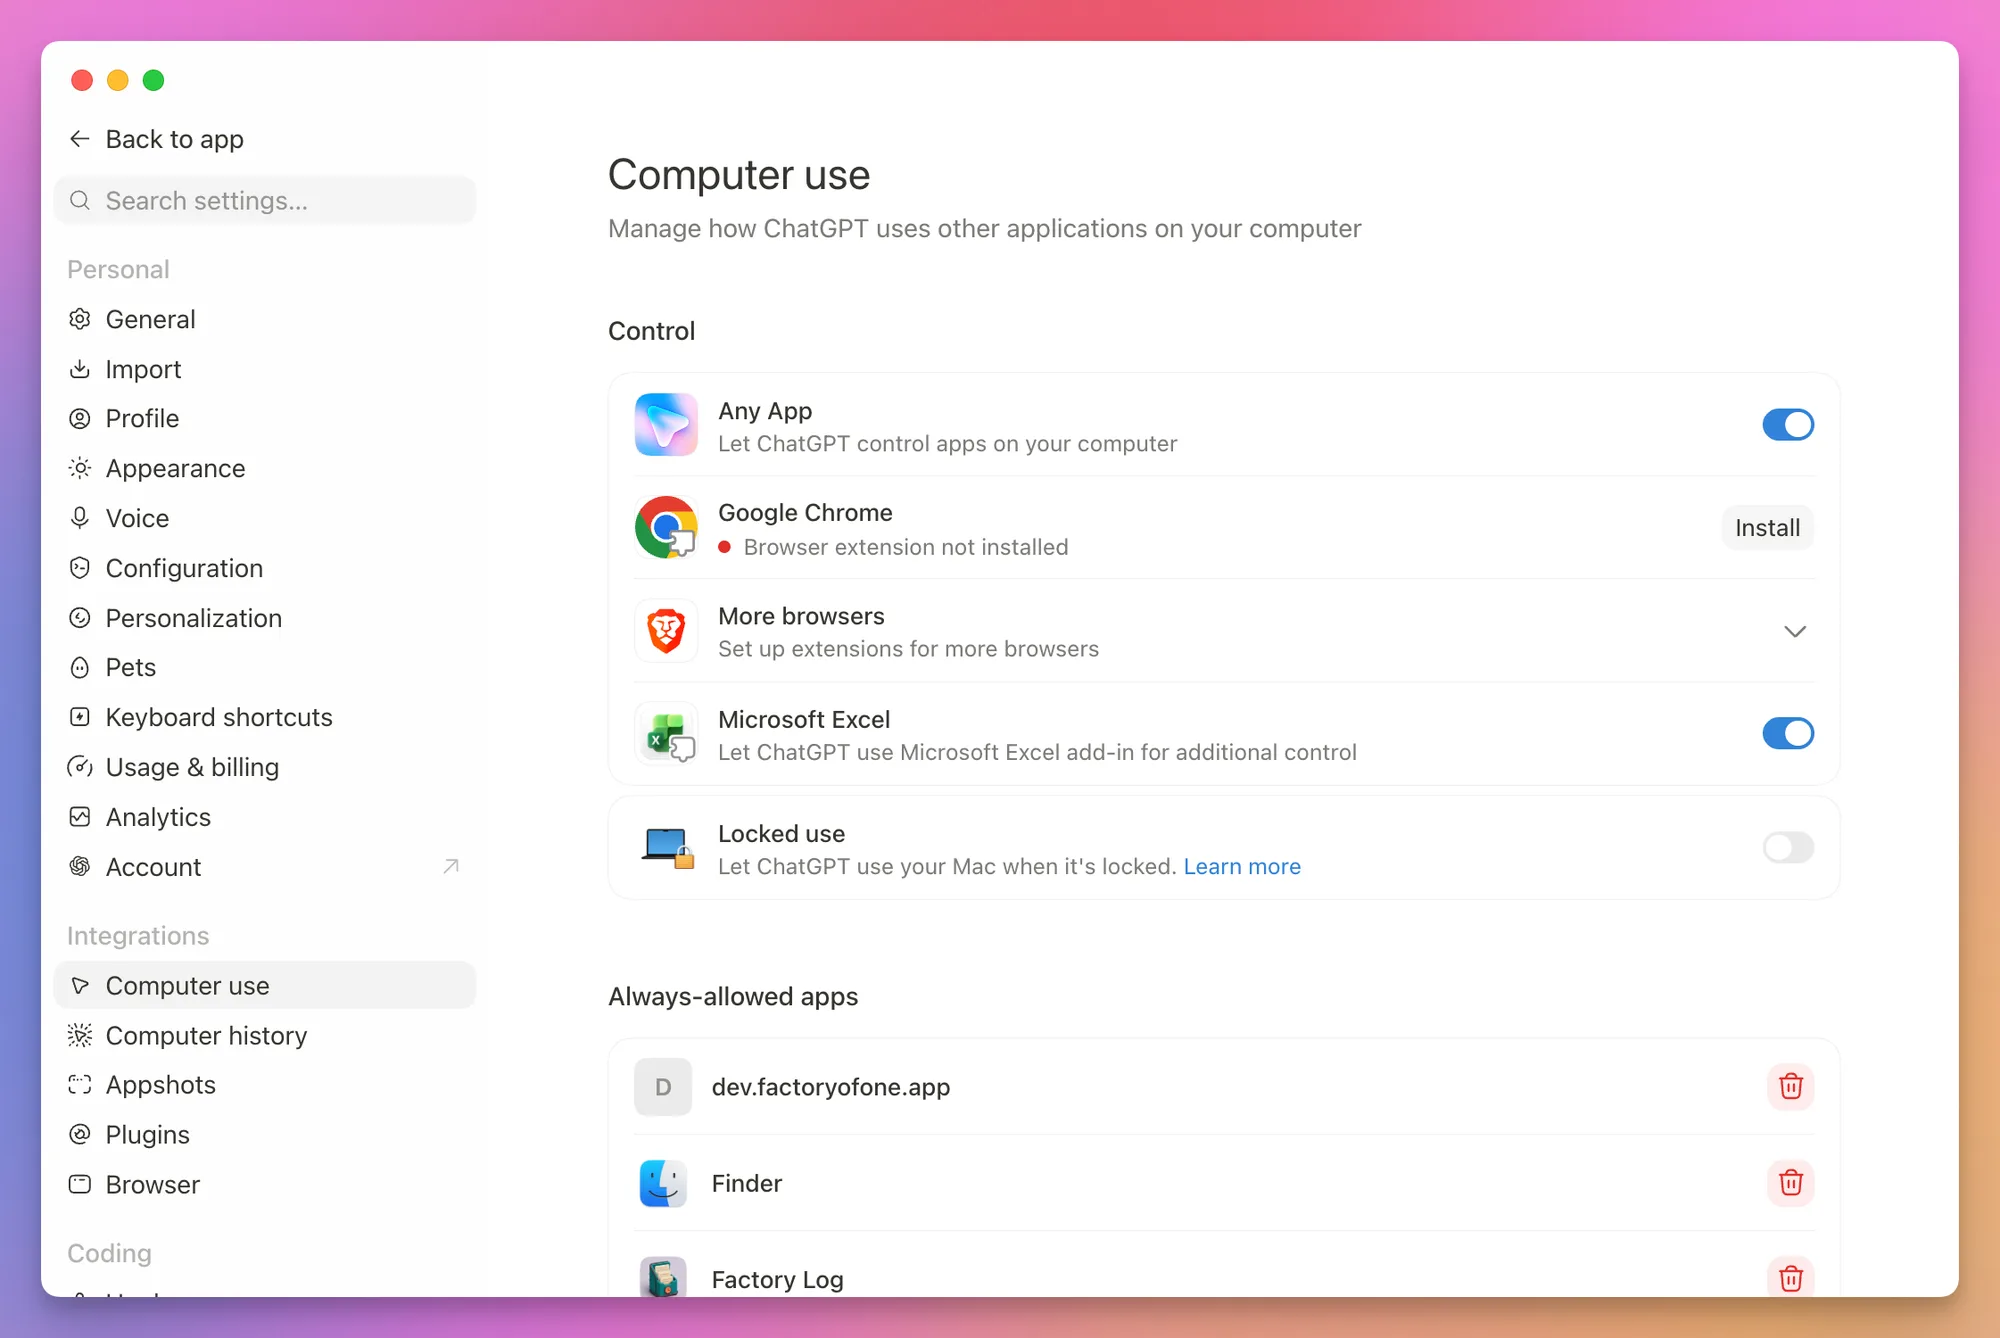
Task: Click the Voice microphone icon
Action: click(x=80, y=518)
